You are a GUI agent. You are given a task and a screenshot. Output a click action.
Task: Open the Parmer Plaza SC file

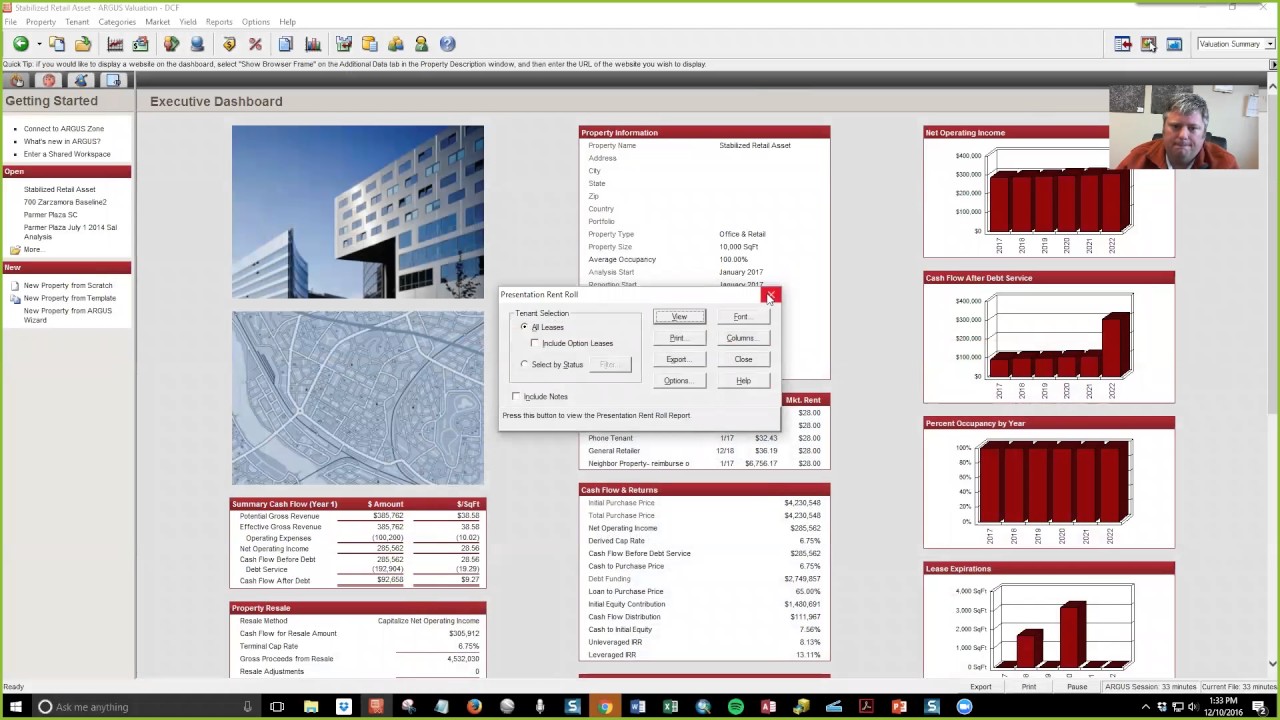[50, 215]
